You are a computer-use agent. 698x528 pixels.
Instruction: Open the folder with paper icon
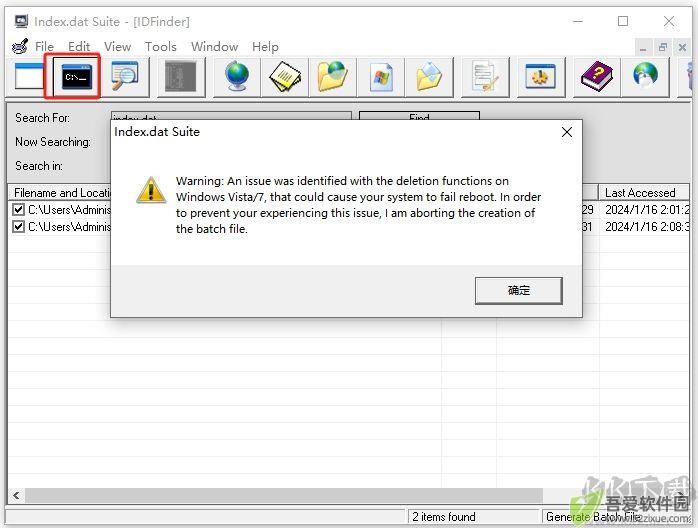point(429,77)
